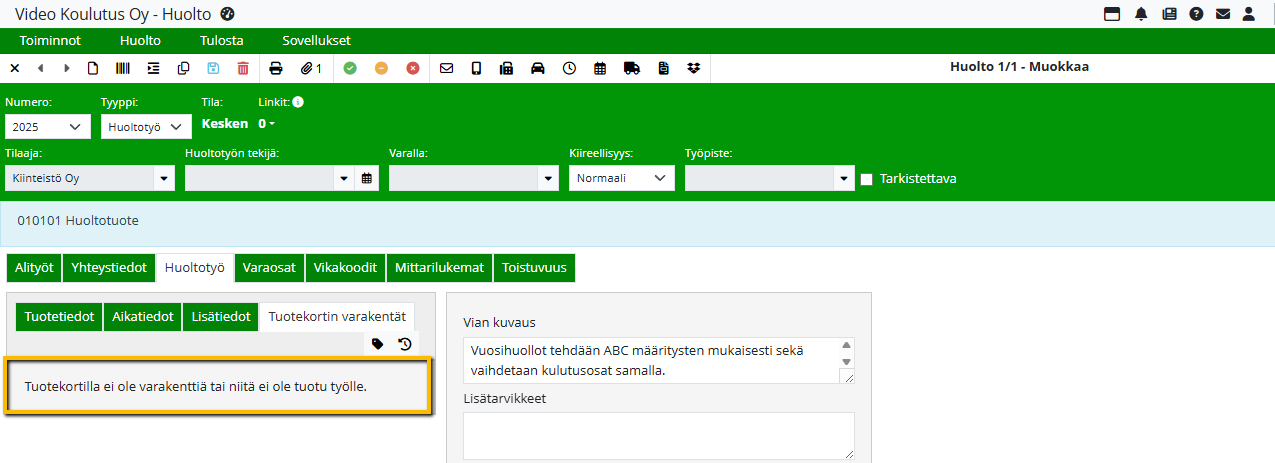1275x463 pixels.
Task: Click the history clock icon in product panel
Action: [405, 344]
